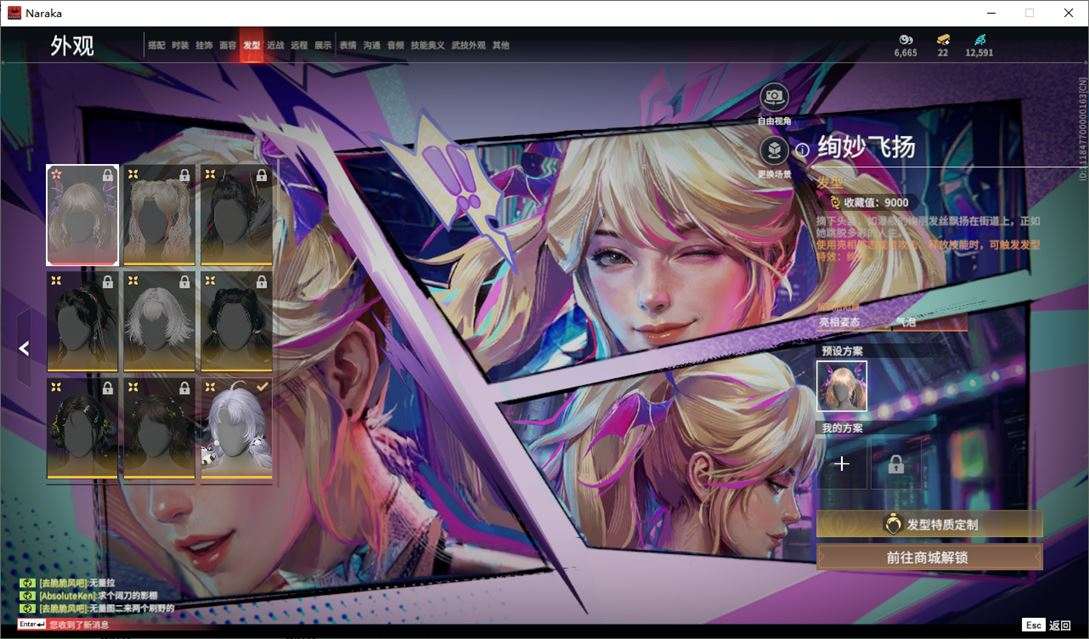The width and height of the screenshot is (1089, 639).
Task: Select the locked dark short hairstyle, bottom row
Action: [x=159, y=428]
